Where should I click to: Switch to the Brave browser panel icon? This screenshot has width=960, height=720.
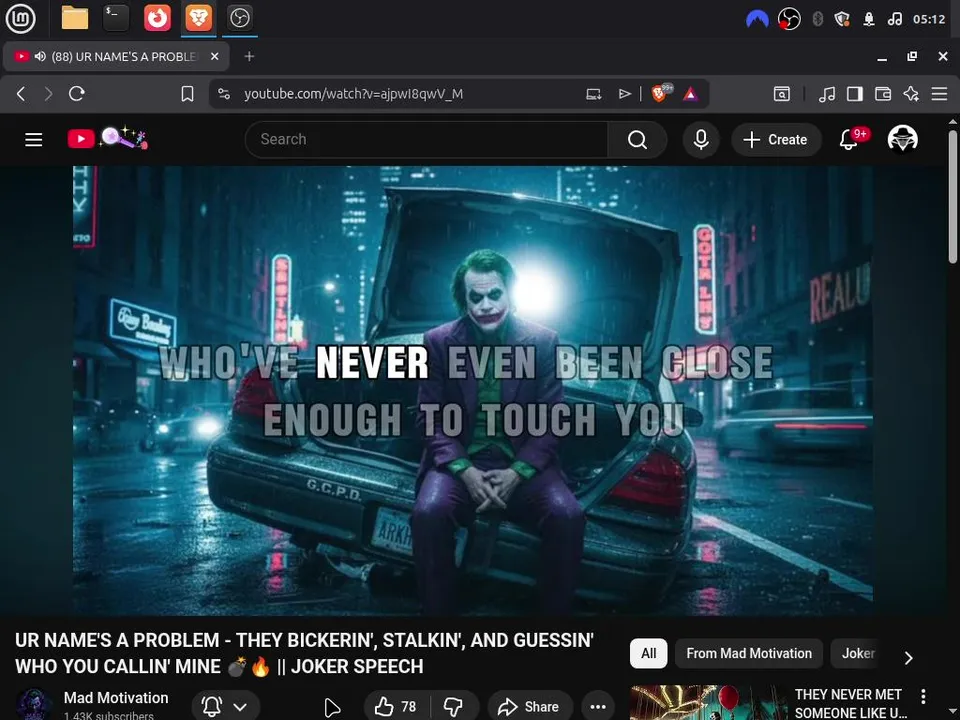[x=199, y=18]
